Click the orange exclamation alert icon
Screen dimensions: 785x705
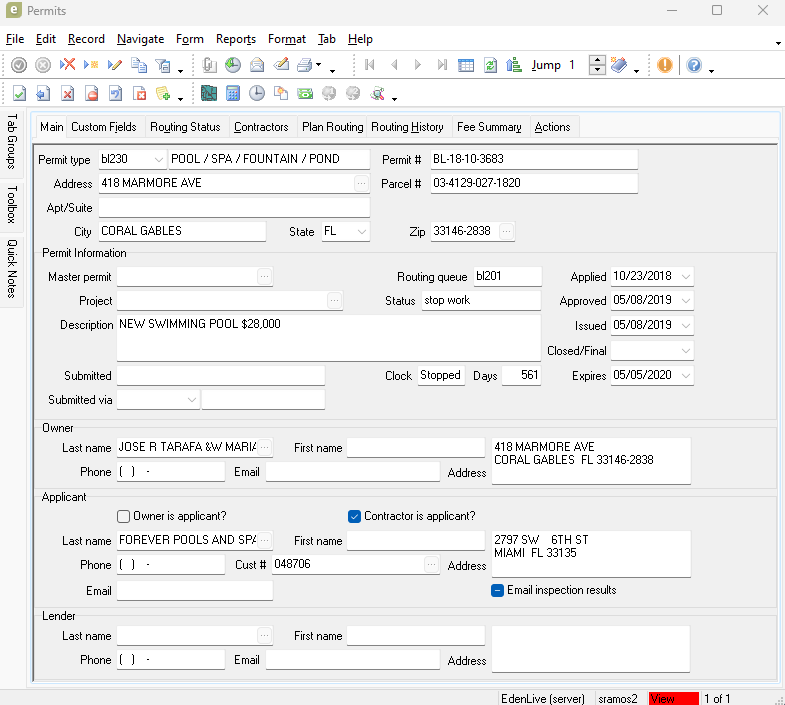(x=665, y=65)
